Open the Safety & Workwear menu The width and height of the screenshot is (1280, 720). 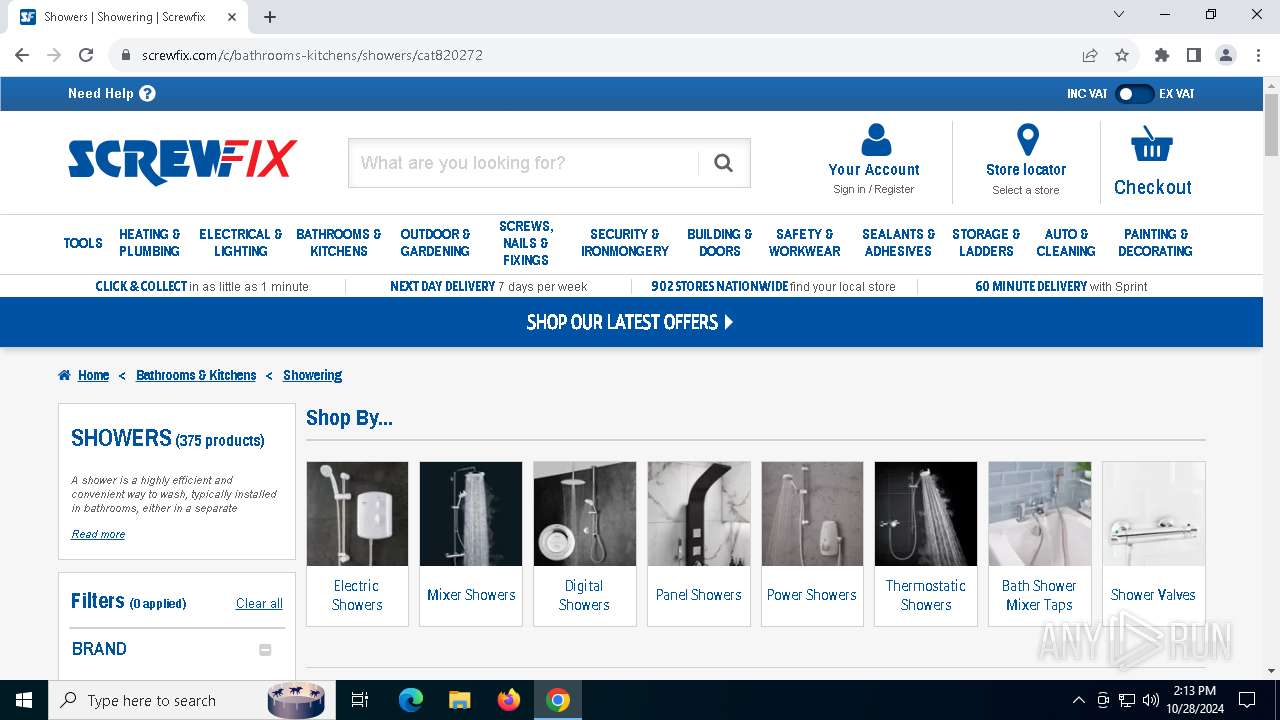pos(805,243)
